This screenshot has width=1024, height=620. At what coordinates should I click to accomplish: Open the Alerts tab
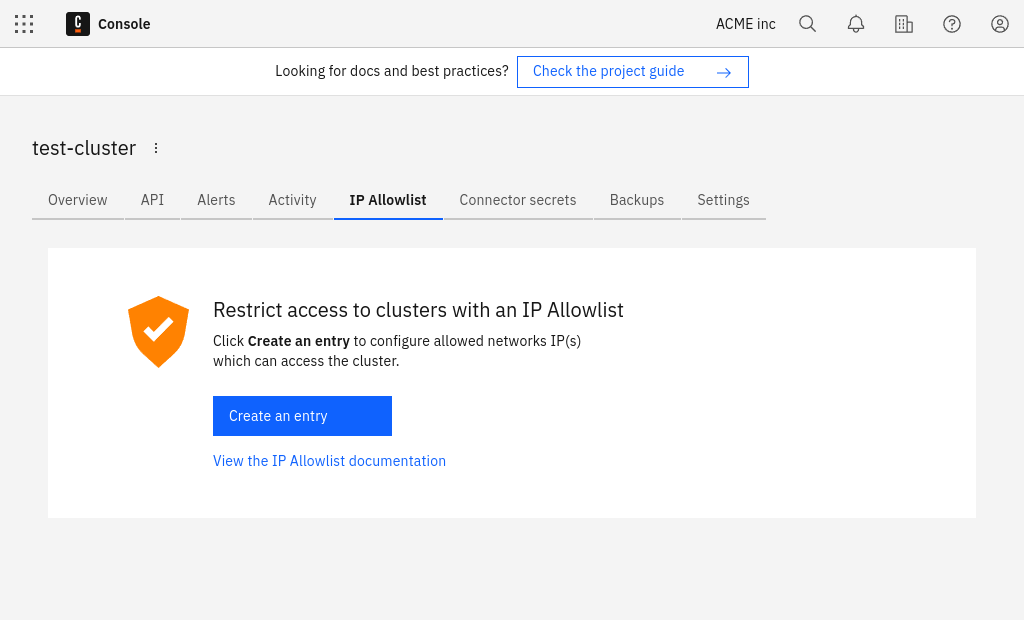[216, 200]
